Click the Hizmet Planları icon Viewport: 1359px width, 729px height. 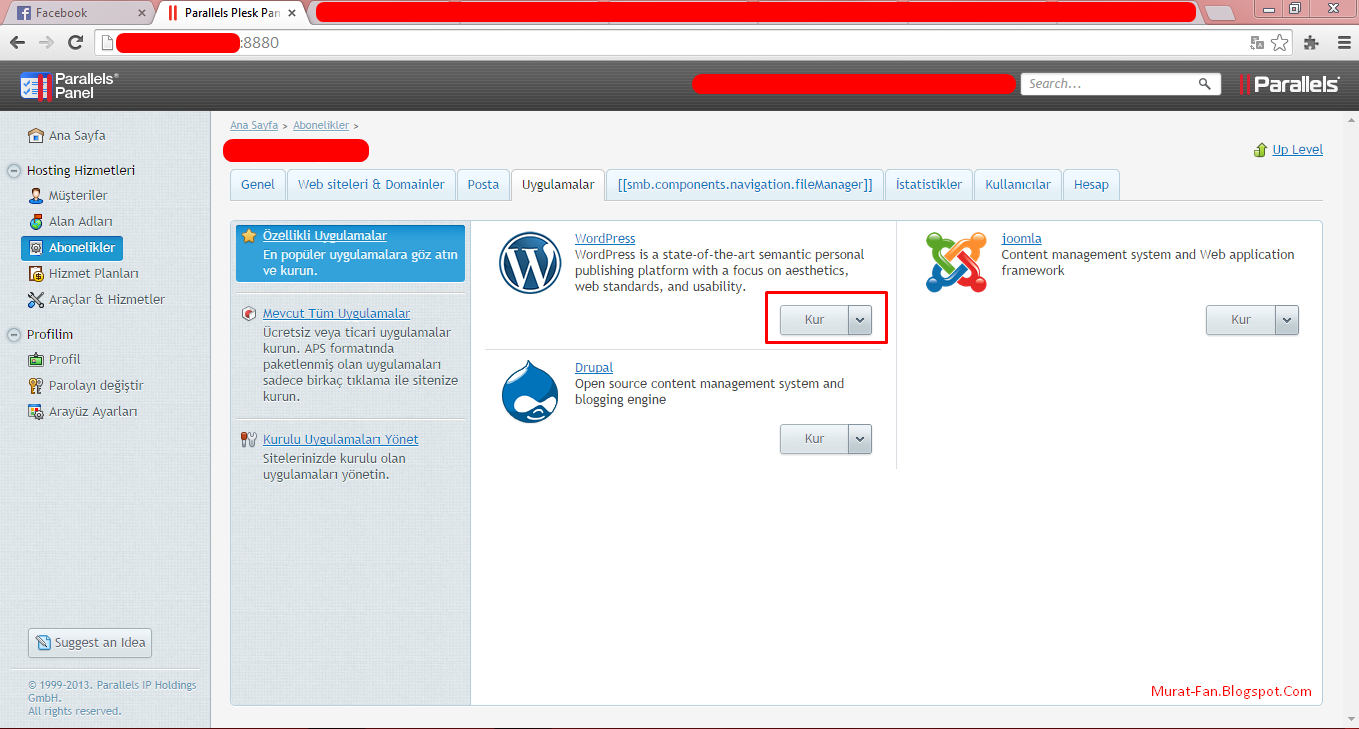(x=36, y=273)
